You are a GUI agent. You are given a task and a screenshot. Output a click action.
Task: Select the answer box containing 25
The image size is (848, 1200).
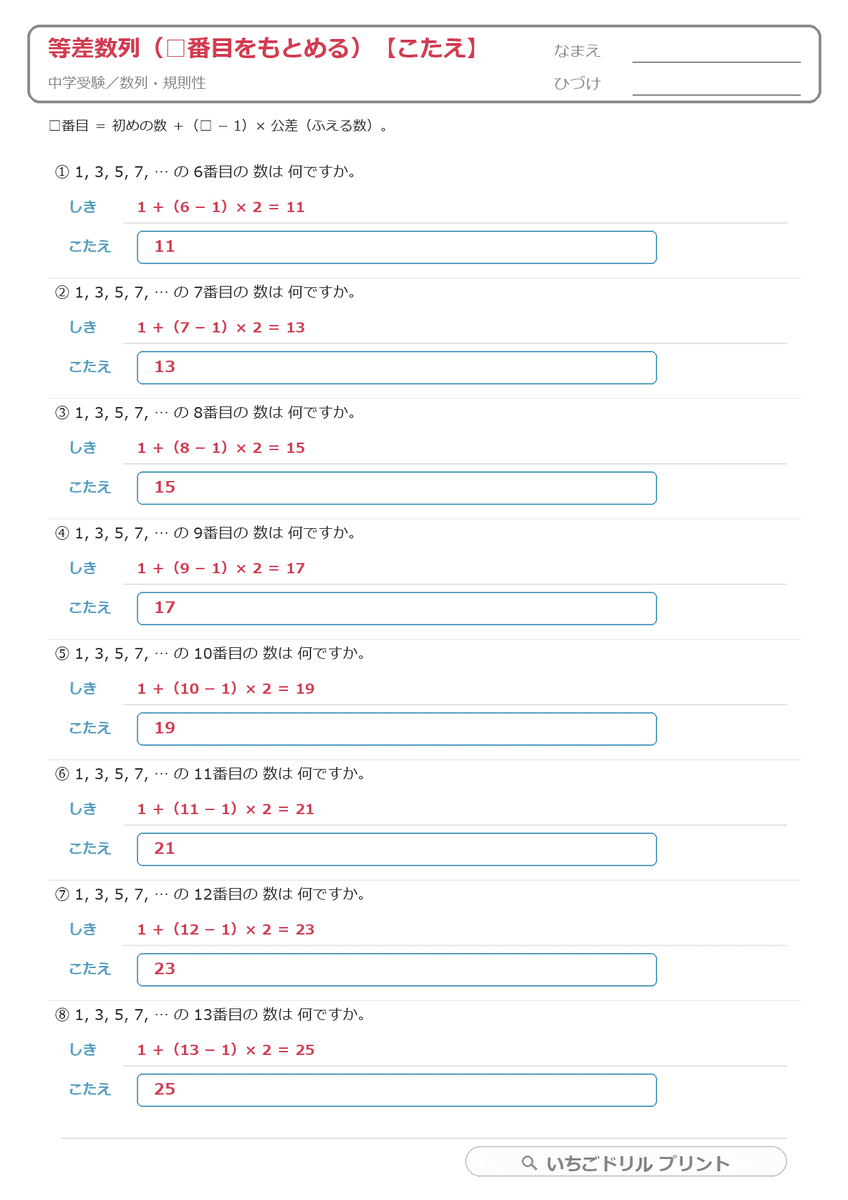[x=397, y=1090]
